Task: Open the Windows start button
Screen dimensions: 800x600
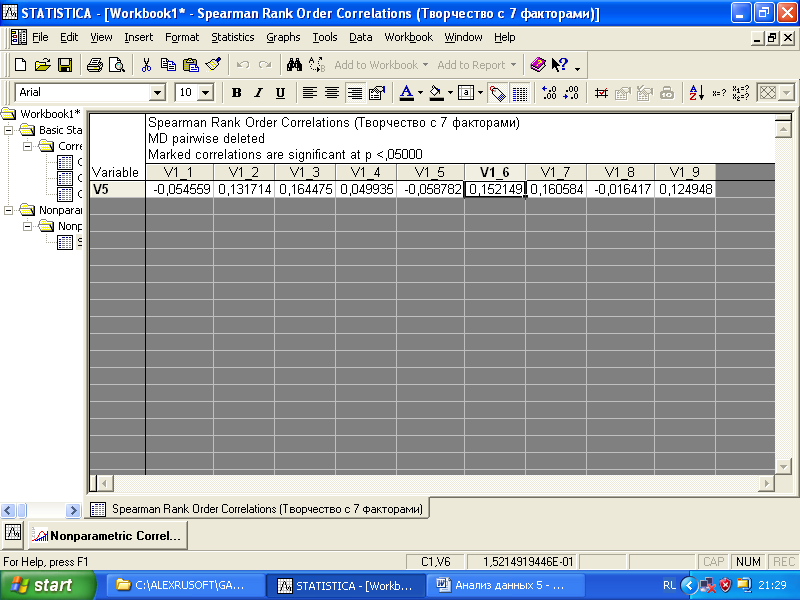Action: 48,585
